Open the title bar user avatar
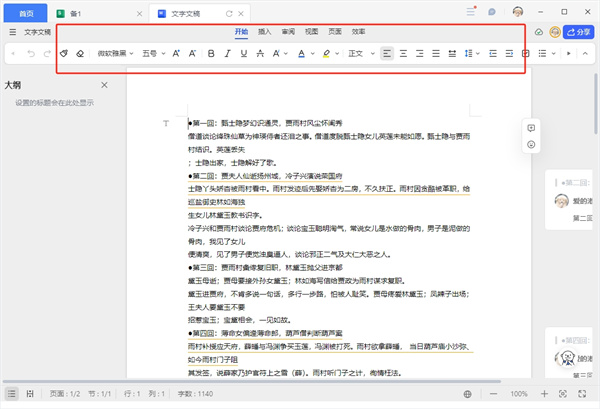Screen dimensions: 600x409 518,12
